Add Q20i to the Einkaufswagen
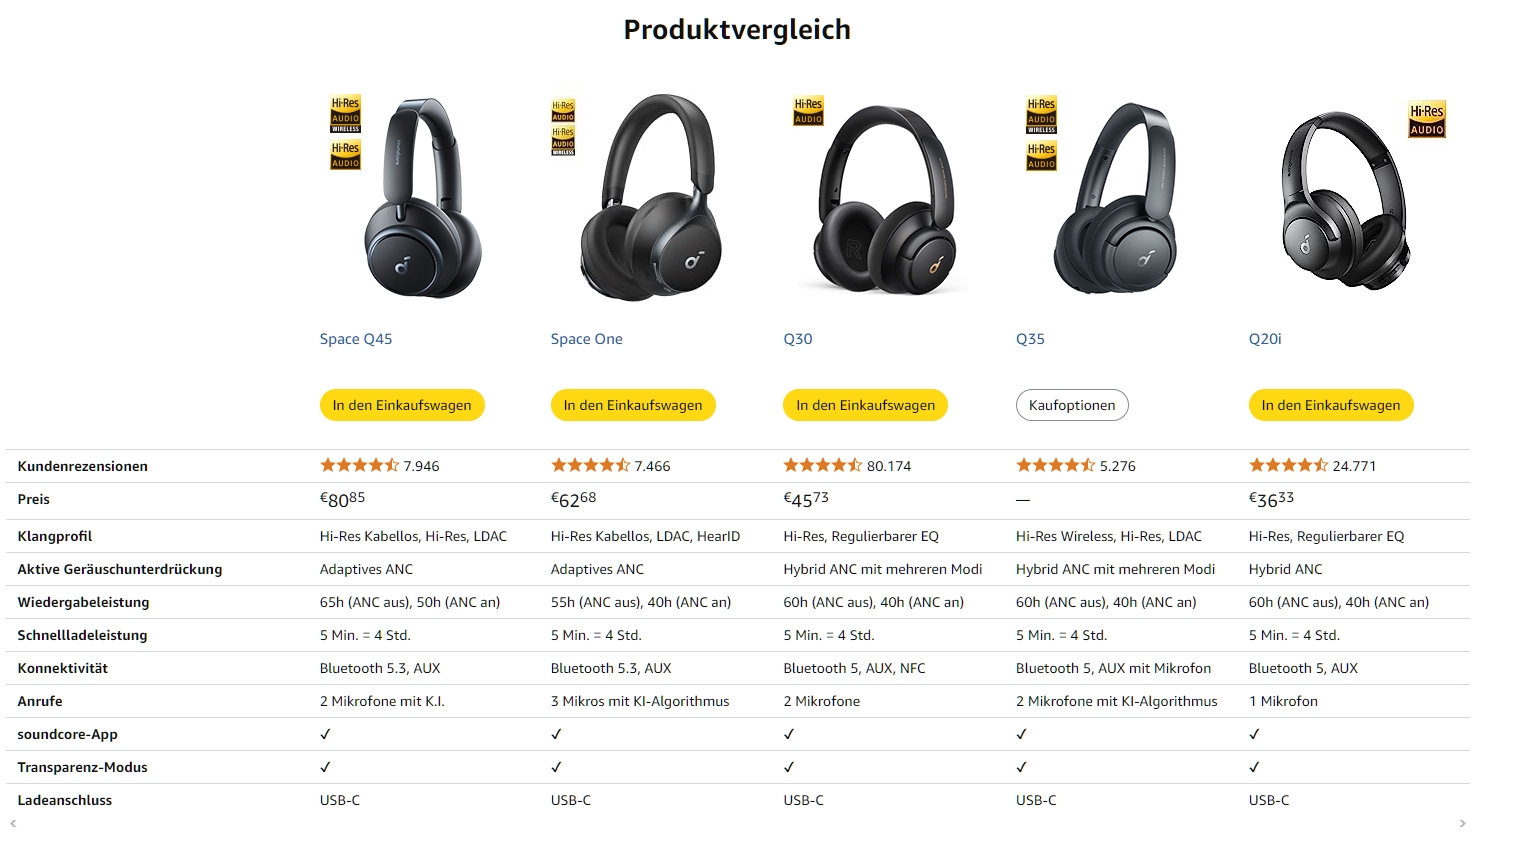The image size is (1525, 844). 1331,405
